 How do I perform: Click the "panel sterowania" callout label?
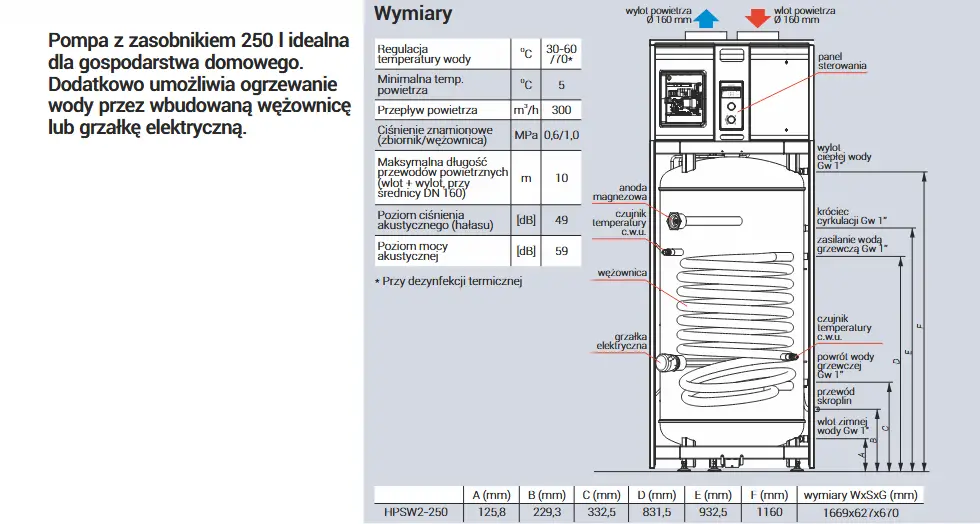(842, 61)
